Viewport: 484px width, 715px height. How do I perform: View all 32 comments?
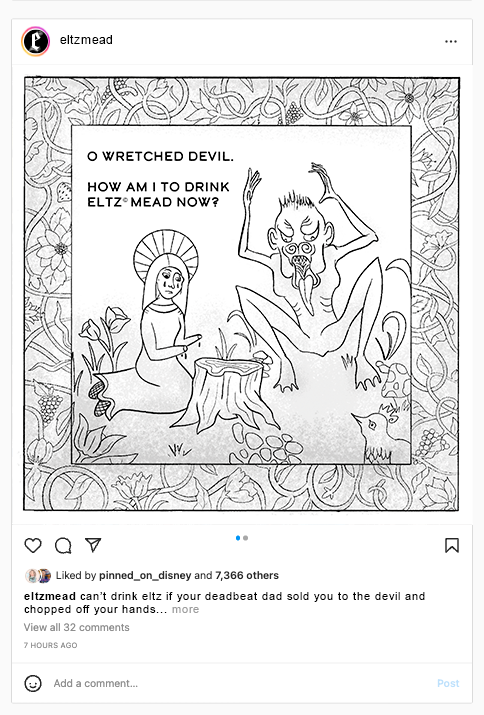pos(77,627)
